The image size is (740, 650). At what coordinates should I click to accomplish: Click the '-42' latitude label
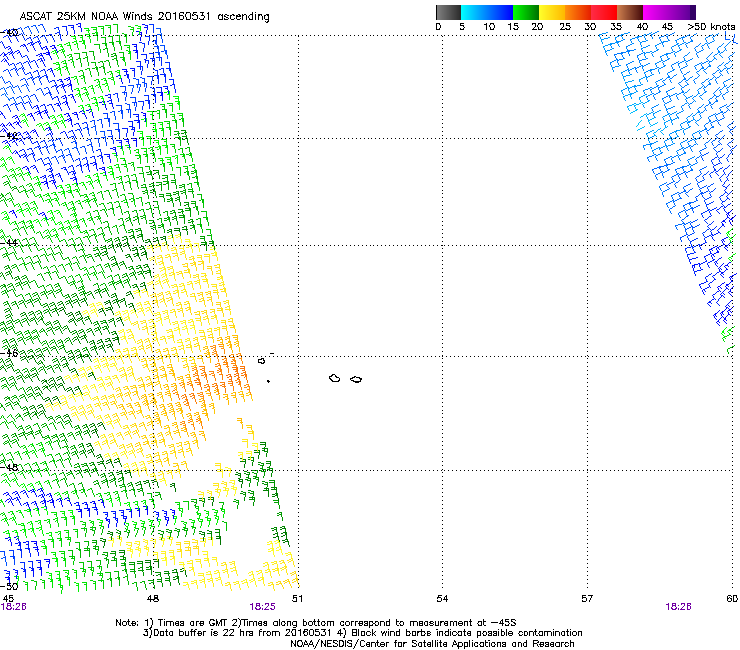(x=10, y=136)
